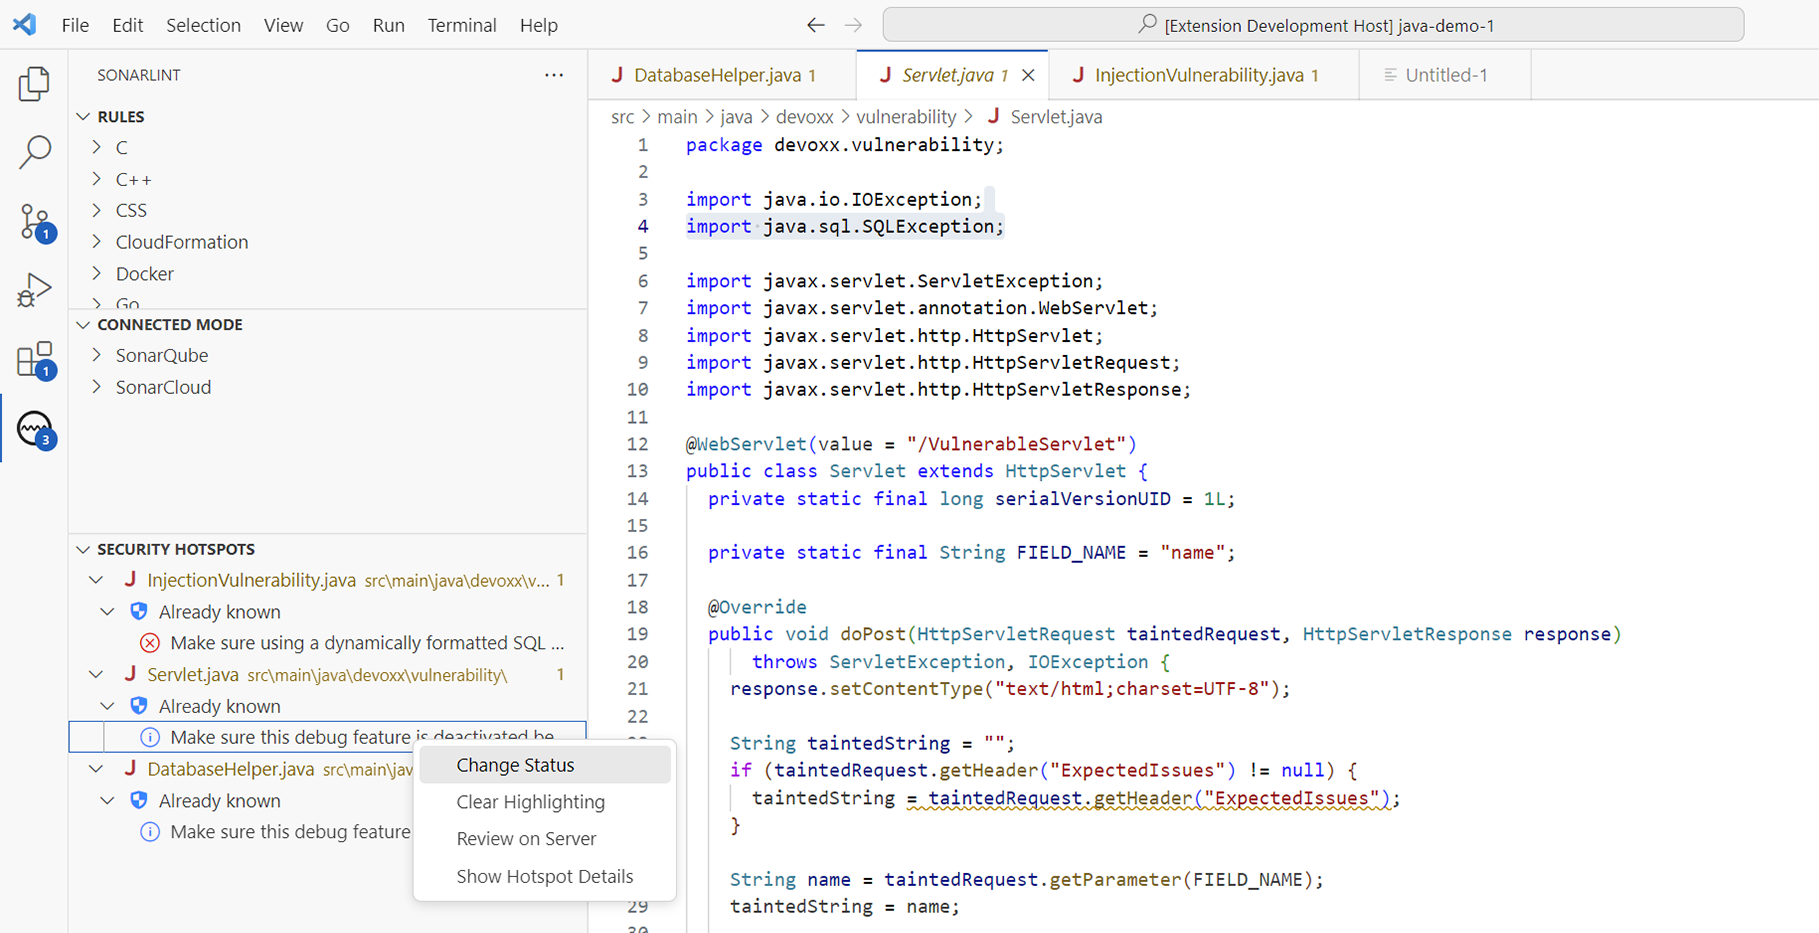
Task: Click info icon of selected Servlet.java hotspot
Action: tap(150, 737)
